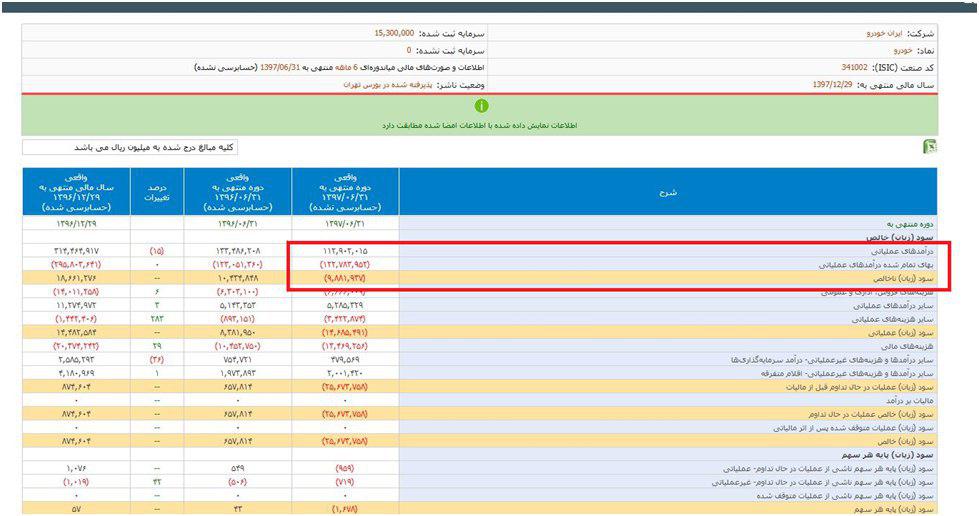
Task: Click the ISIC industry code 341002
Action: (x=854, y=67)
